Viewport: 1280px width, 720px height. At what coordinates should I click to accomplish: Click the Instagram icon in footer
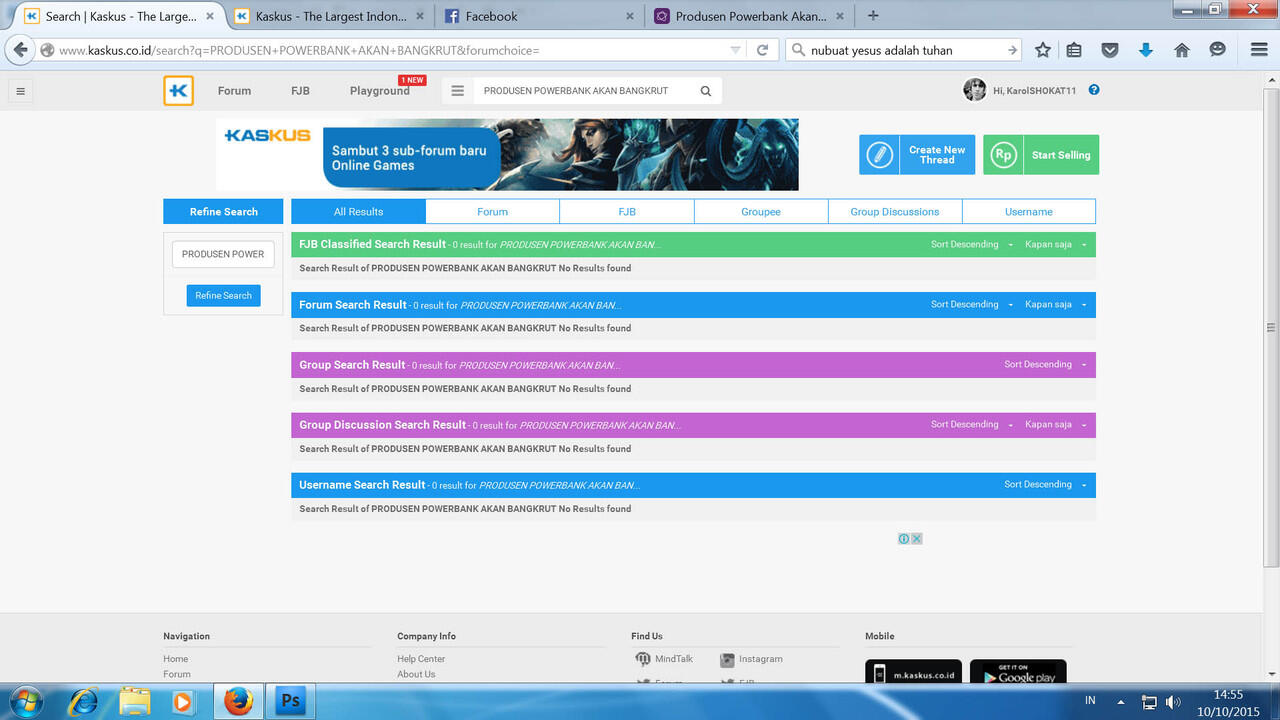point(727,659)
